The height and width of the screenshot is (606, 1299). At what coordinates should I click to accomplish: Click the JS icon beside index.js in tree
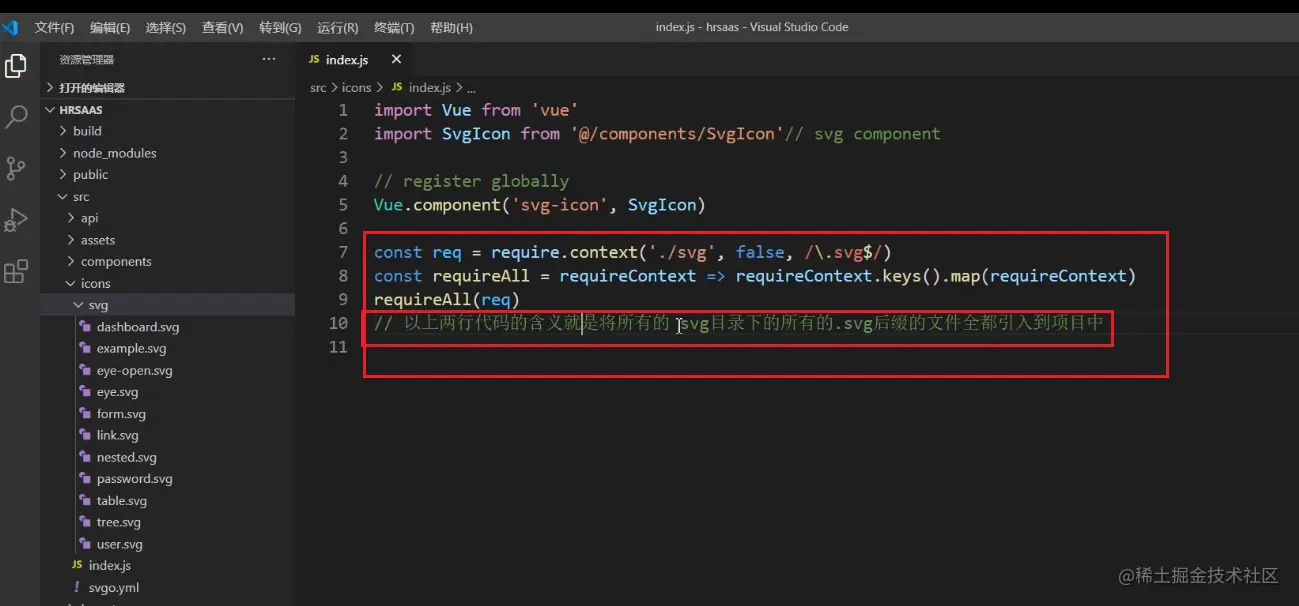click(x=77, y=566)
